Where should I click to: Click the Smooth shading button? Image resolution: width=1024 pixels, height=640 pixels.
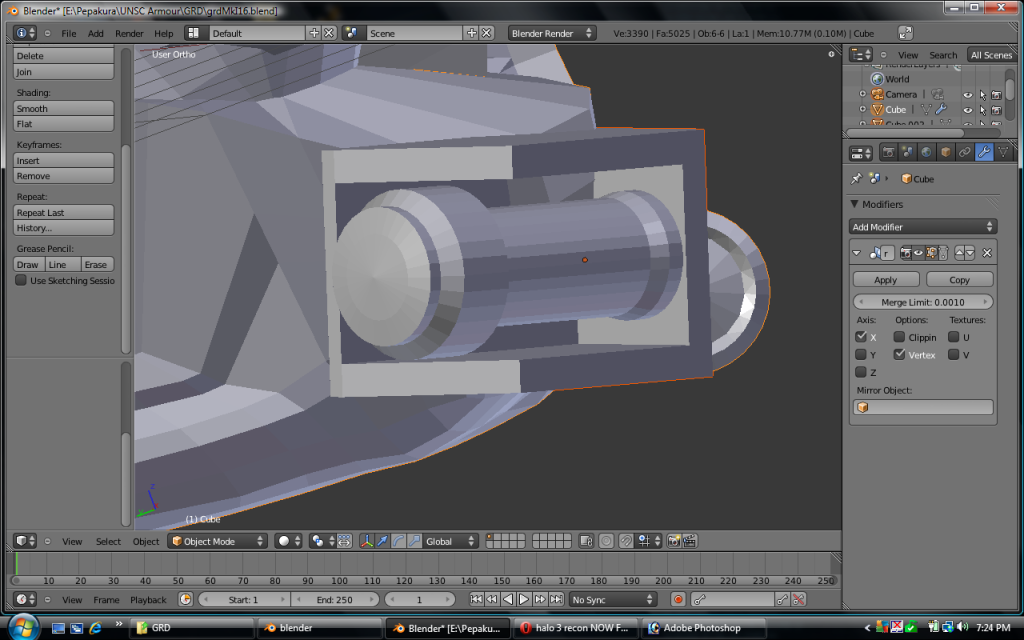click(63, 108)
